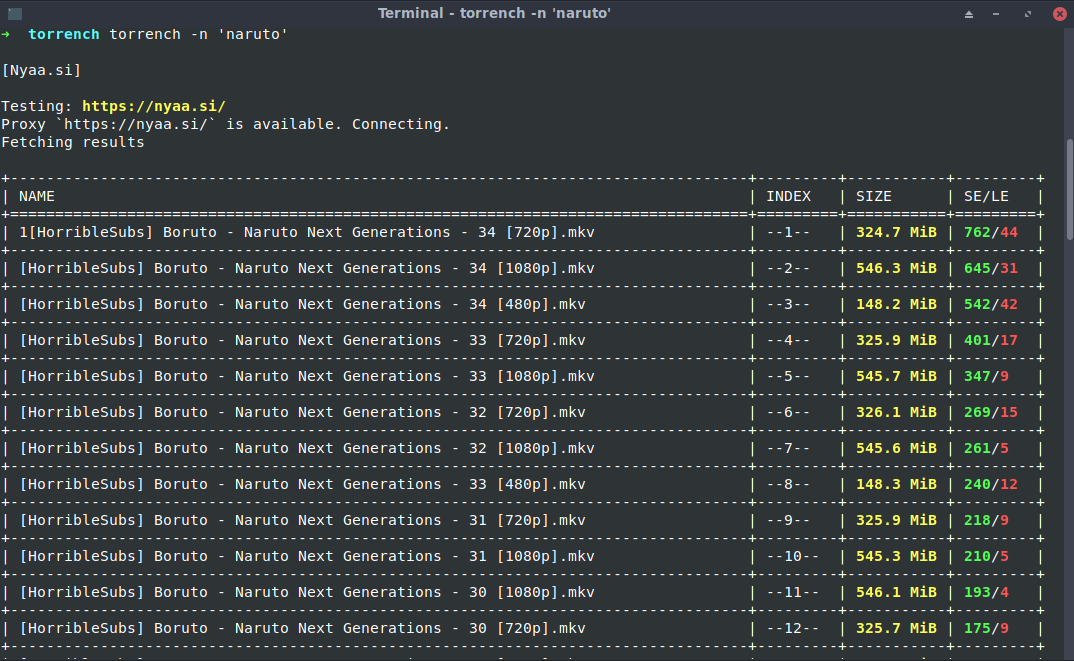Image resolution: width=1074 pixels, height=661 pixels.
Task: Click the size value 148.3 MiB
Action: click(896, 484)
